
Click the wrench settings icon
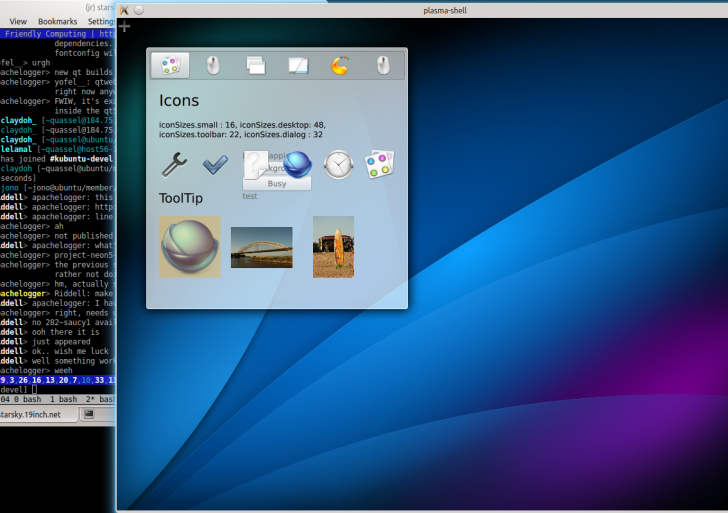[x=174, y=164]
